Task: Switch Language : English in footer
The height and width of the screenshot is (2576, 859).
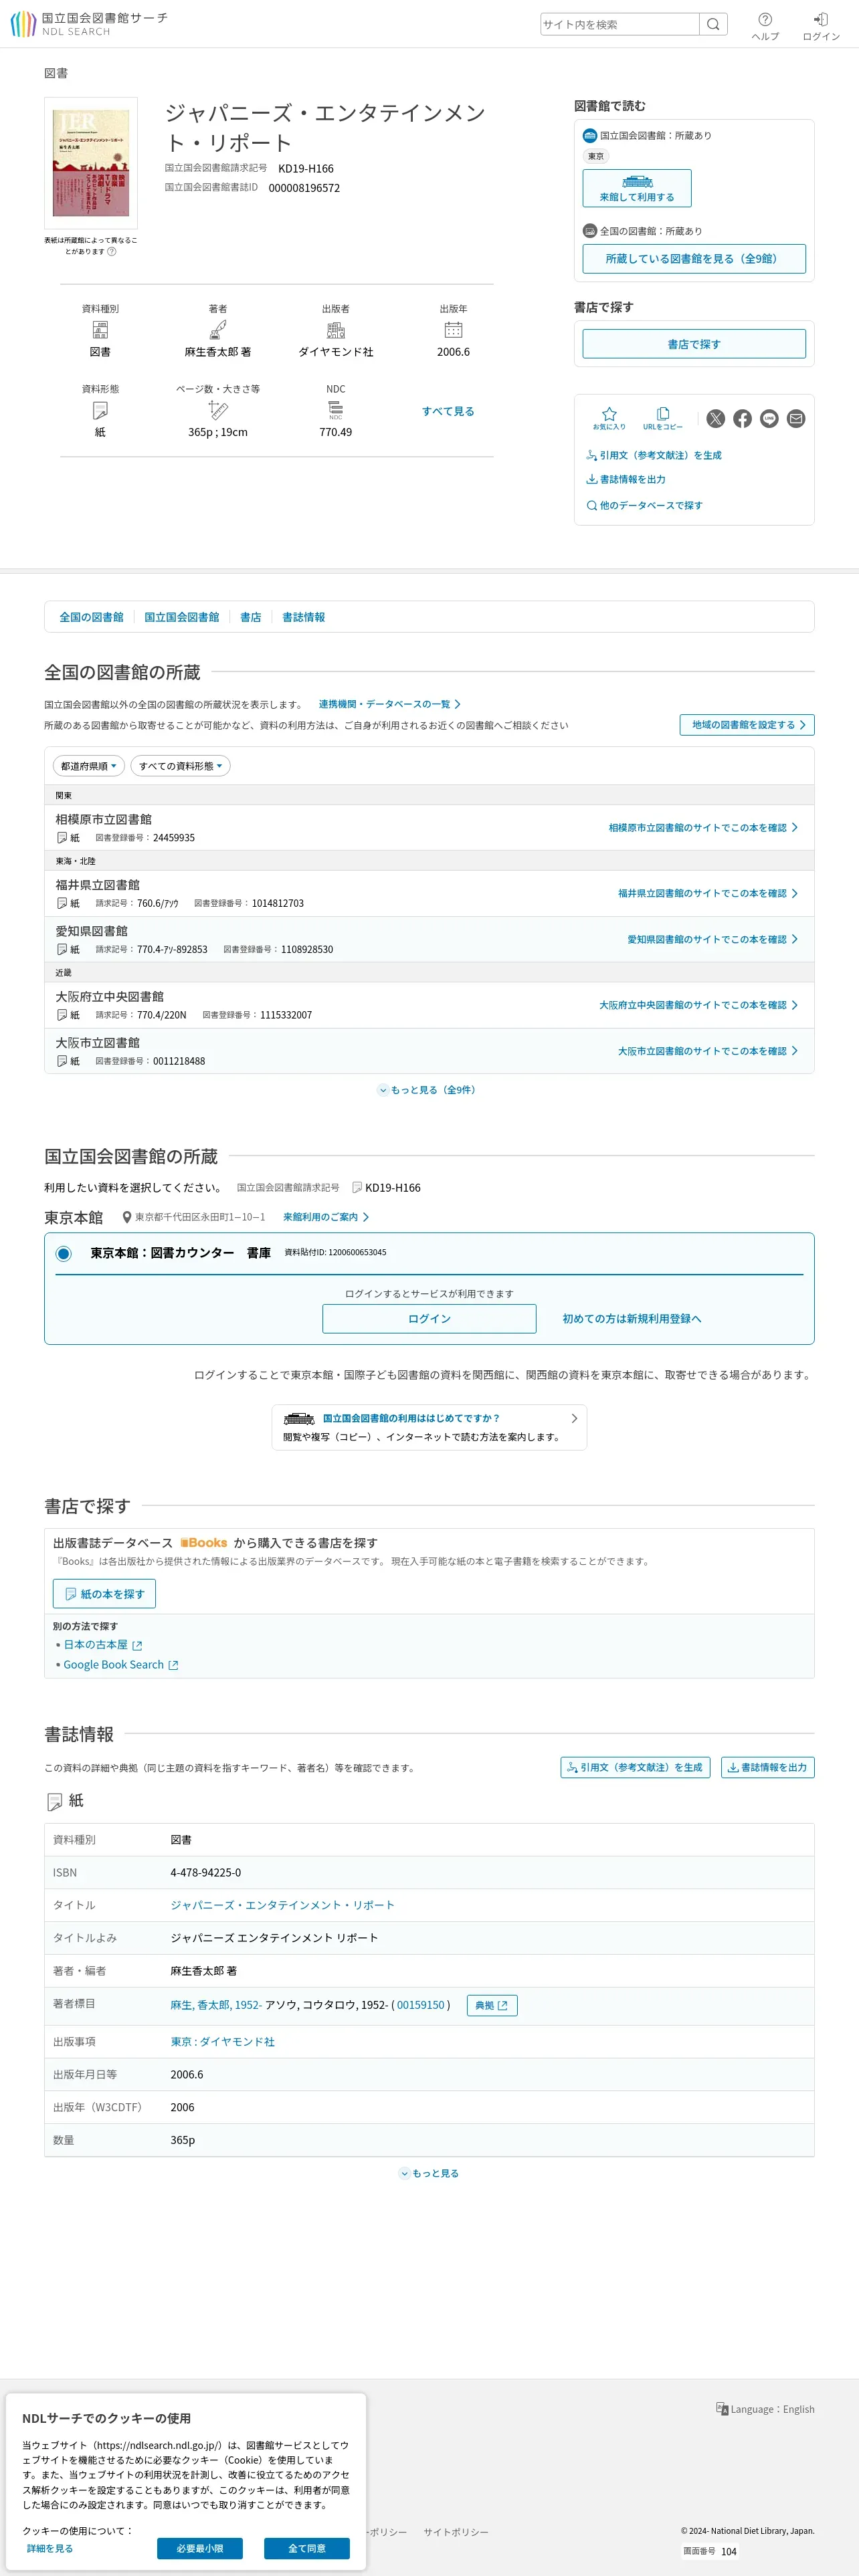Action: pos(765,2409)
